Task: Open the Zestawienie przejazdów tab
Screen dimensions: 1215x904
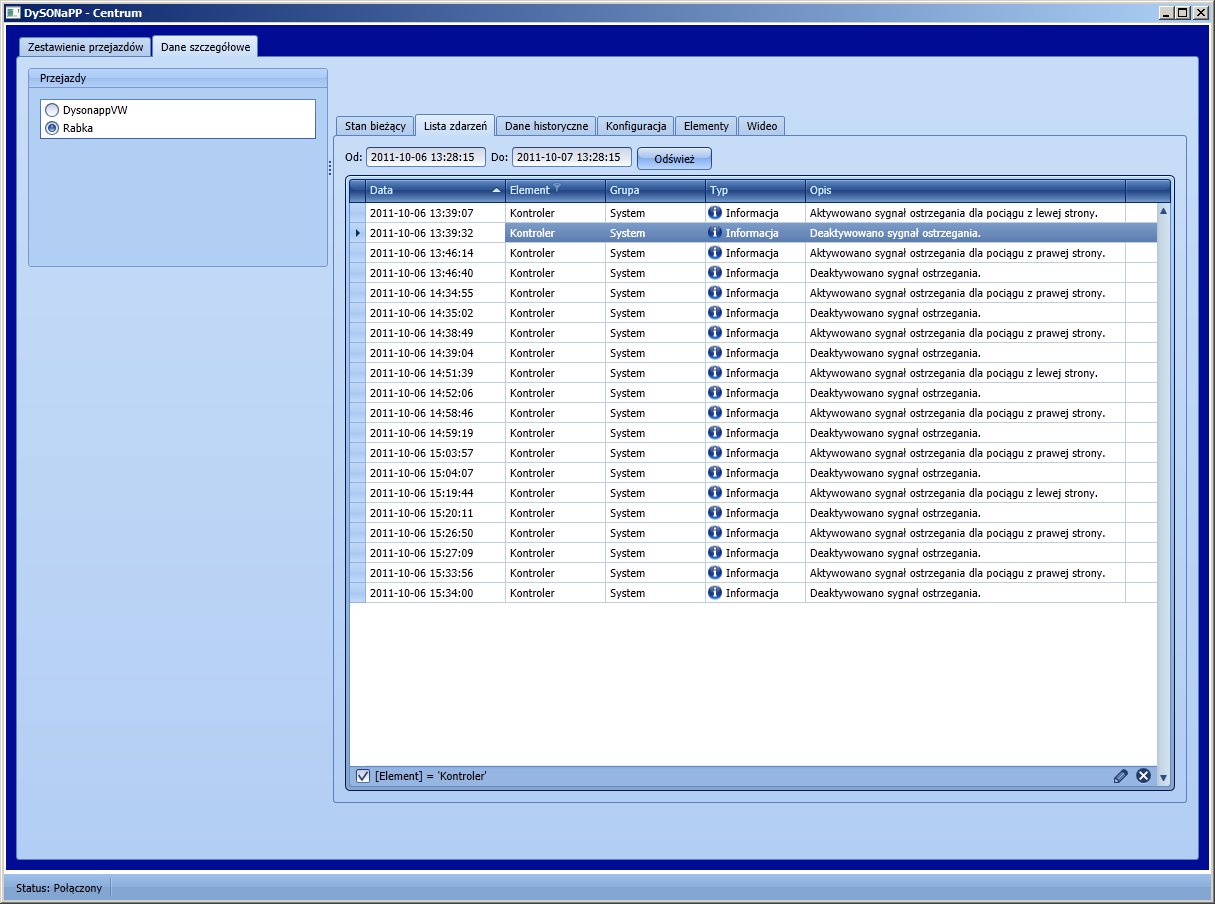Action: [85, 47]
